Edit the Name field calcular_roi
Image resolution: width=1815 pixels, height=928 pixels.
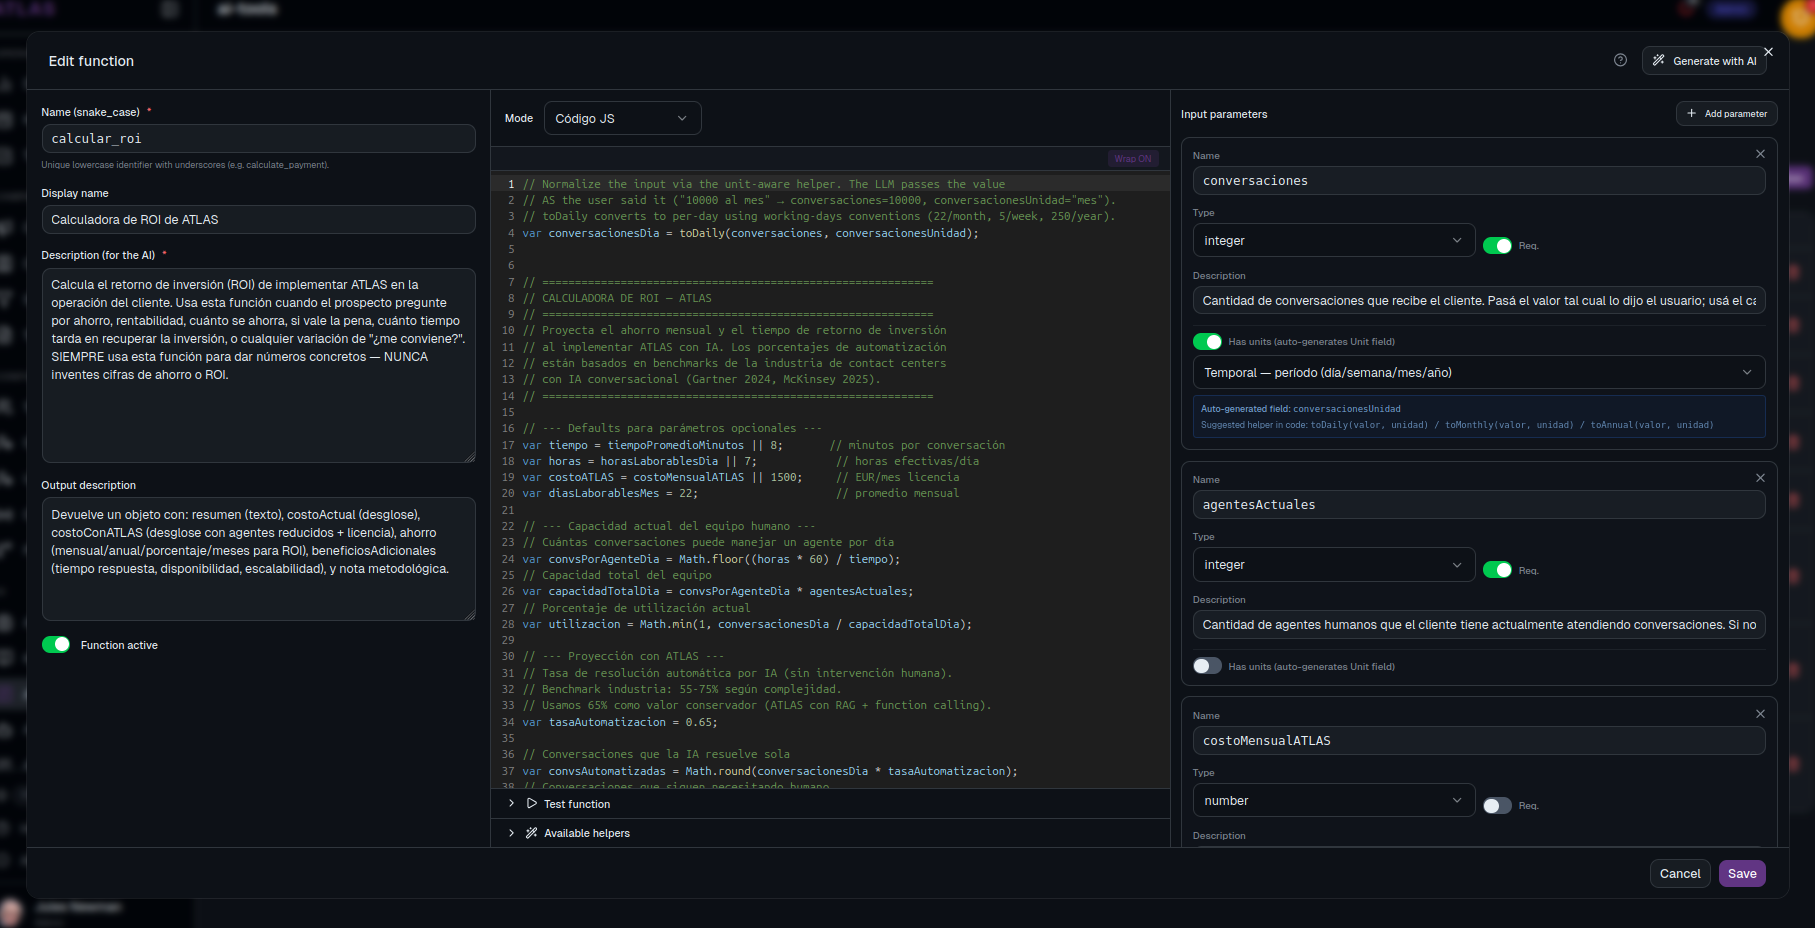[x=258, y=139]
